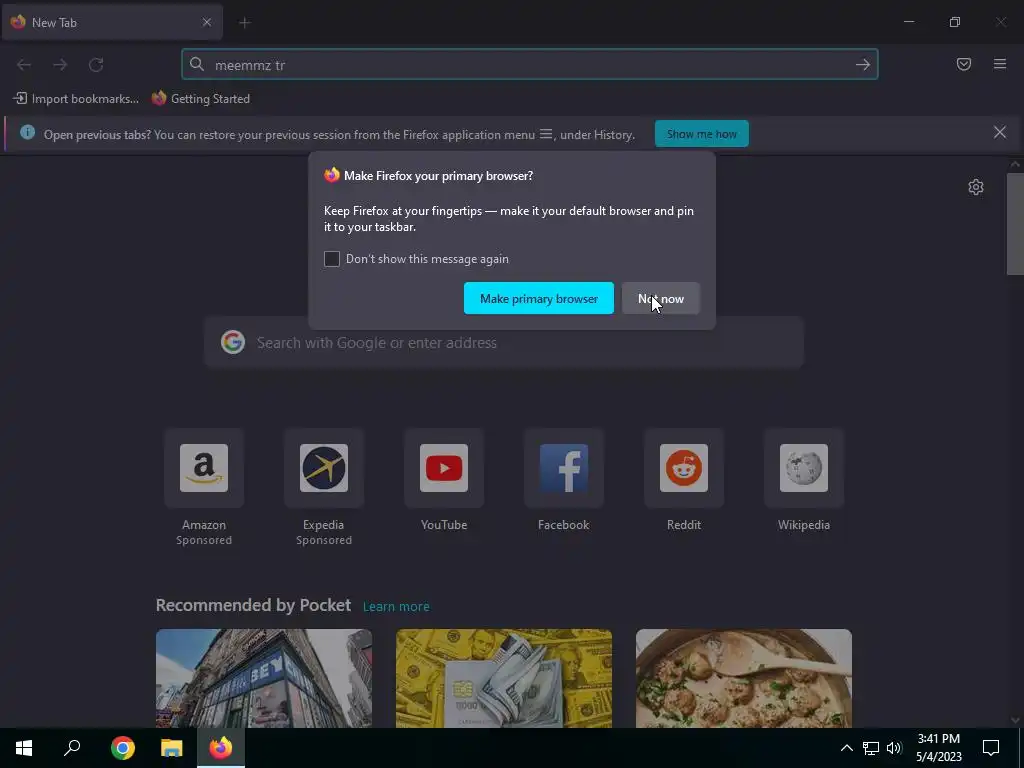Click the Firefox taskbar icon
1024x768 pixels.
click(221, 748)
